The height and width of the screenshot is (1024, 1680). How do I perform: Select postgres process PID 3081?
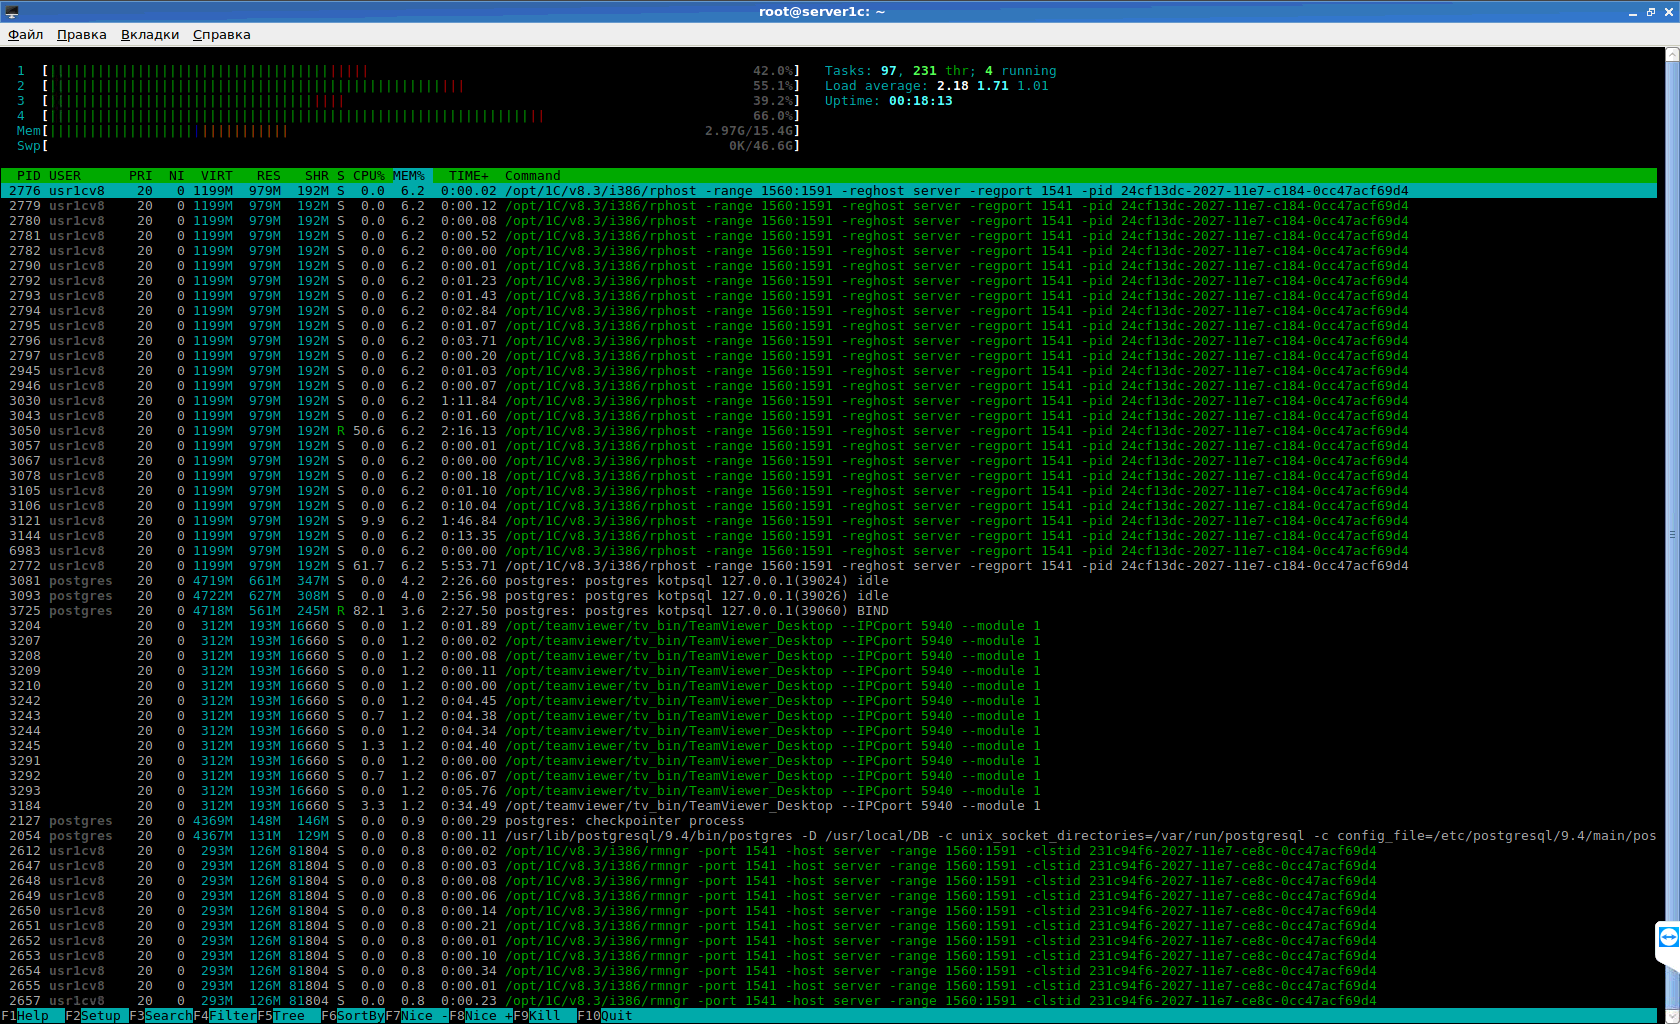coord(828,581)
